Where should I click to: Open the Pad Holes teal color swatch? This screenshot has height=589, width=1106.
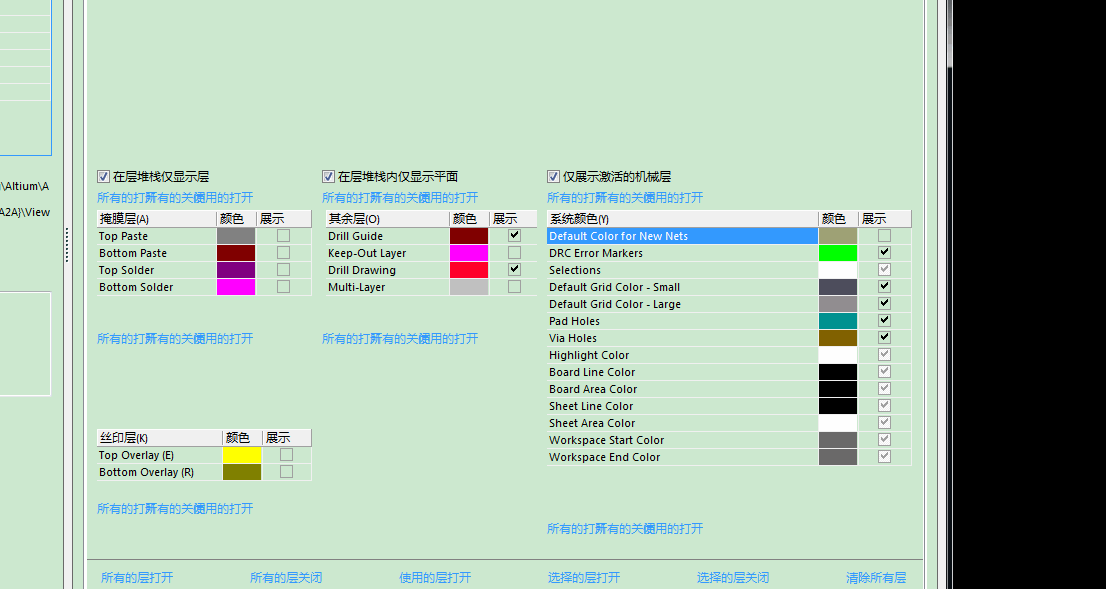tap(837, 321)
